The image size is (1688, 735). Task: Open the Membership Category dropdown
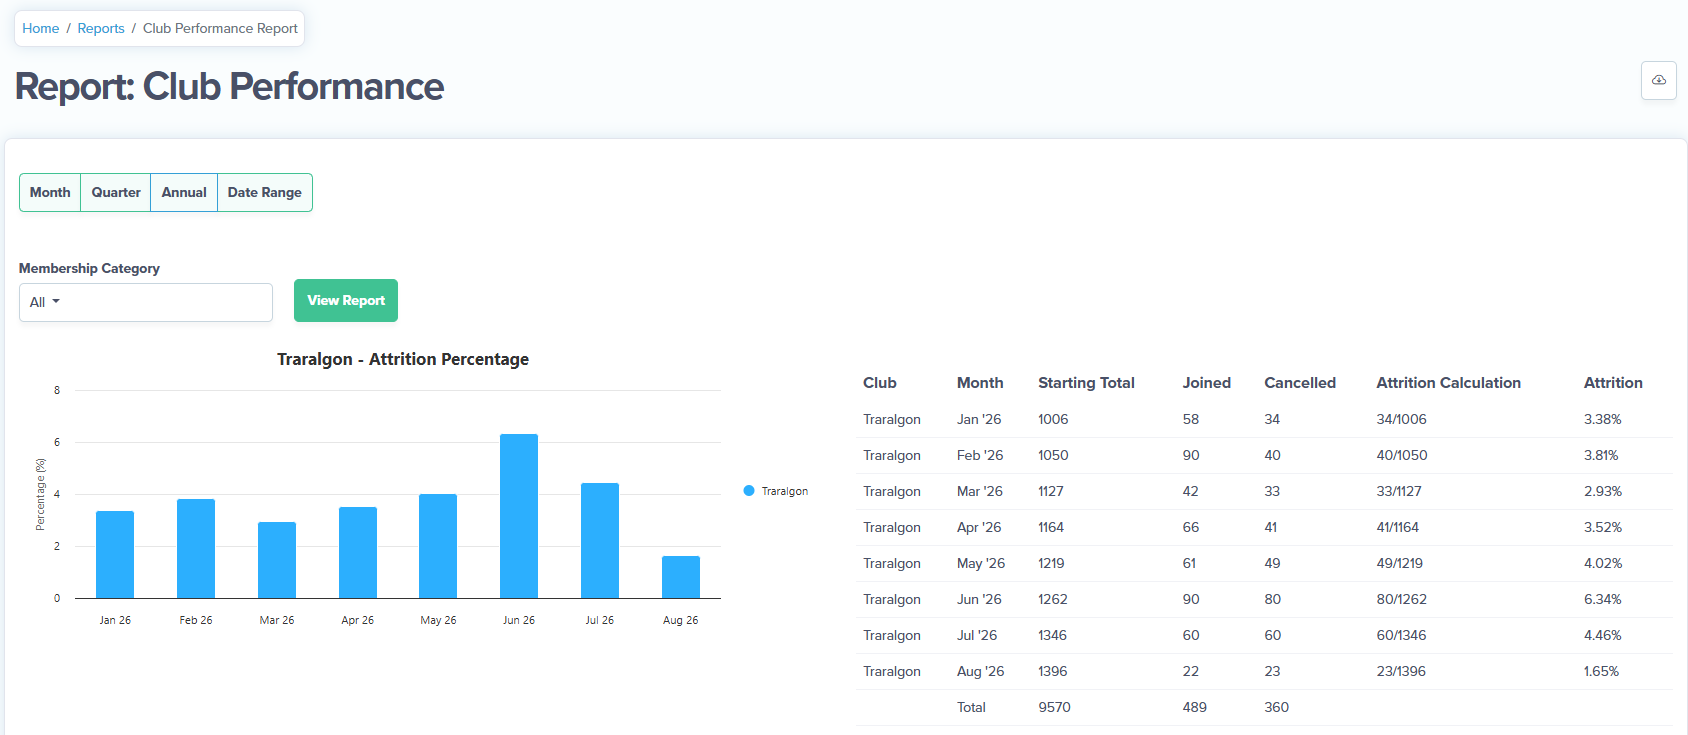tap(146, 302)
